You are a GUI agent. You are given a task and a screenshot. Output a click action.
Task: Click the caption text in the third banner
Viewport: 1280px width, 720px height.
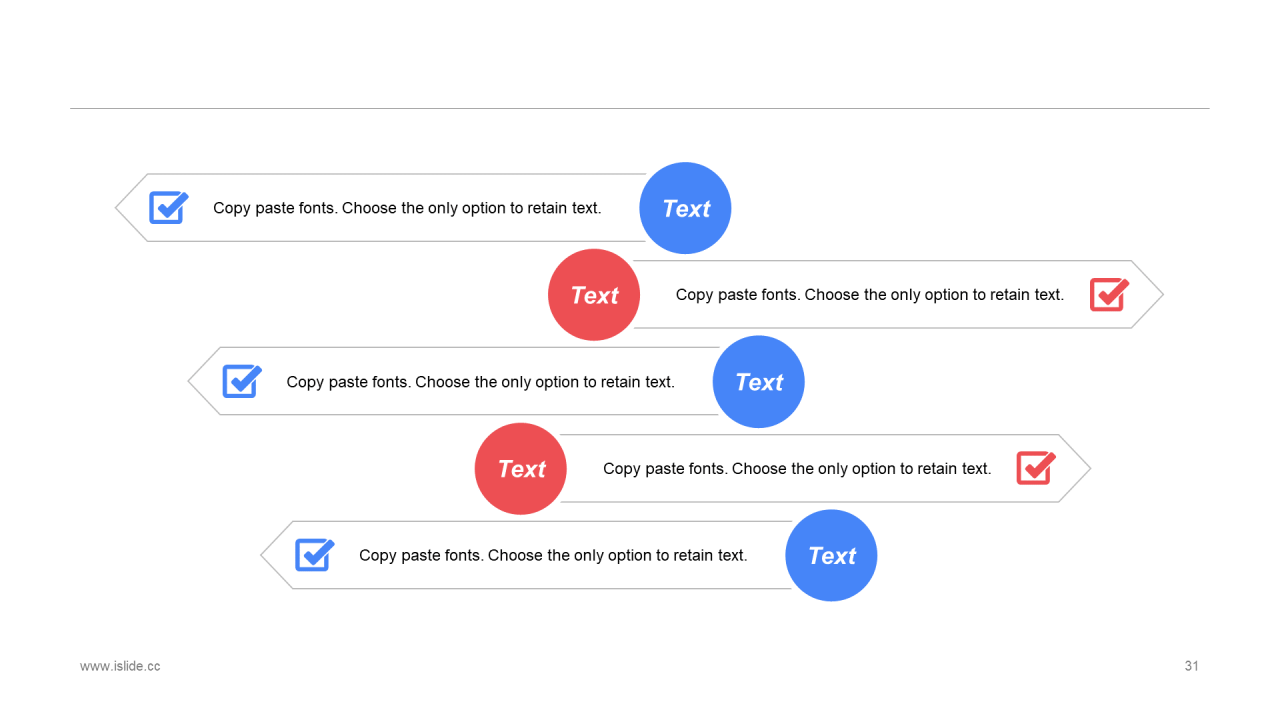tap(480, 382)
